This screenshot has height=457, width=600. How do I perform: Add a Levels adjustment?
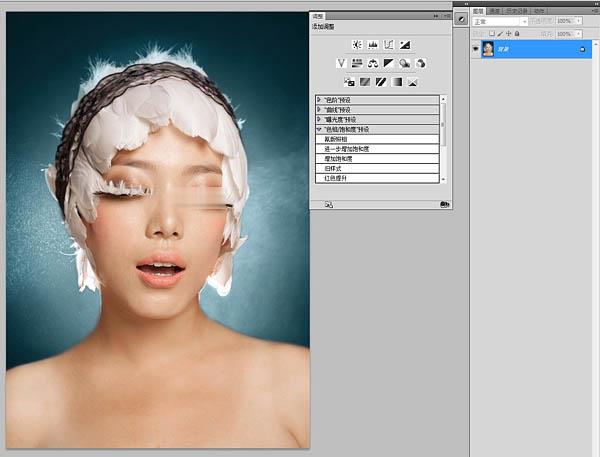tap(373, 45)
